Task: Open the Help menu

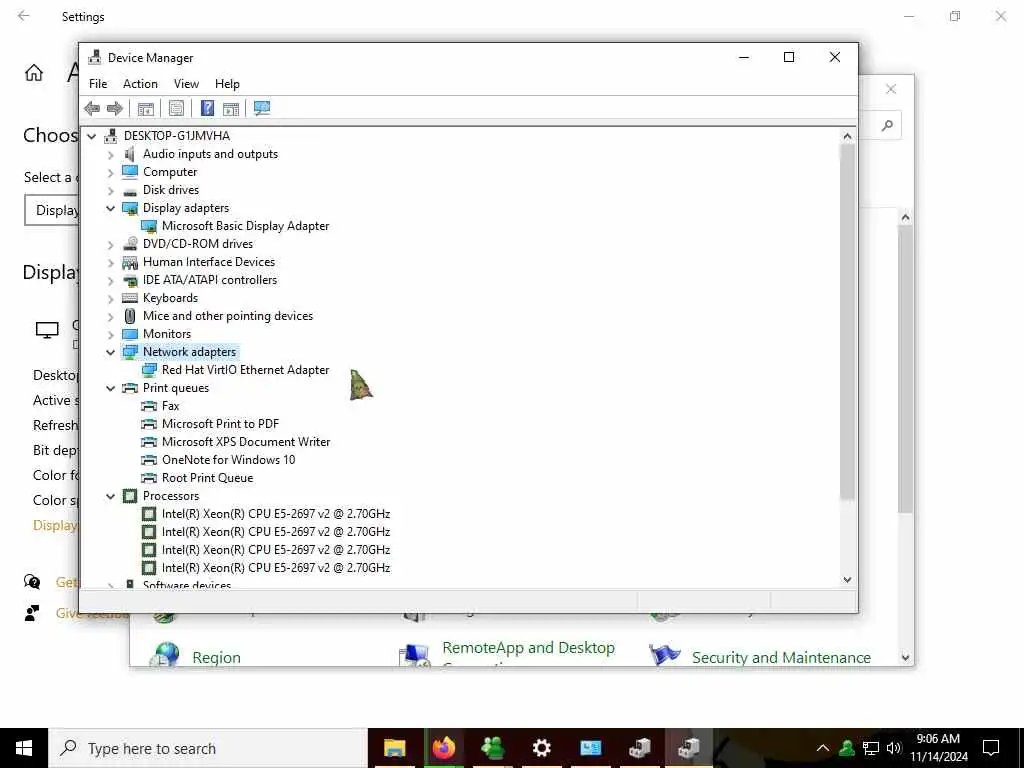Action: point(227,84)
